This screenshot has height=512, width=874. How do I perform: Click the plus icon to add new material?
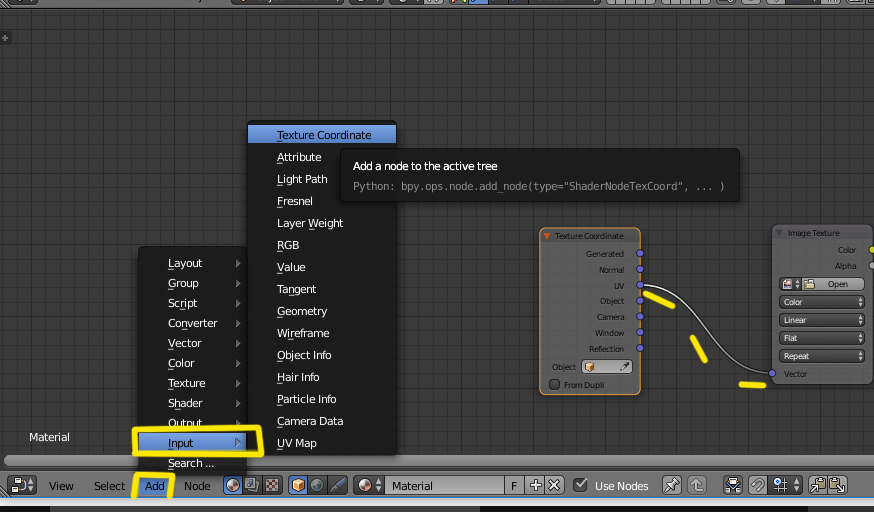[536, 486]
